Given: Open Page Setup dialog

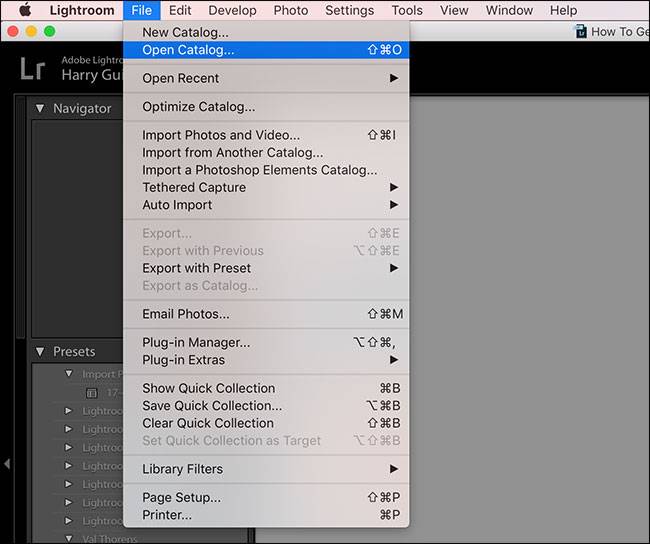Looking at the screenshot, I should click(x=181, y=497).
